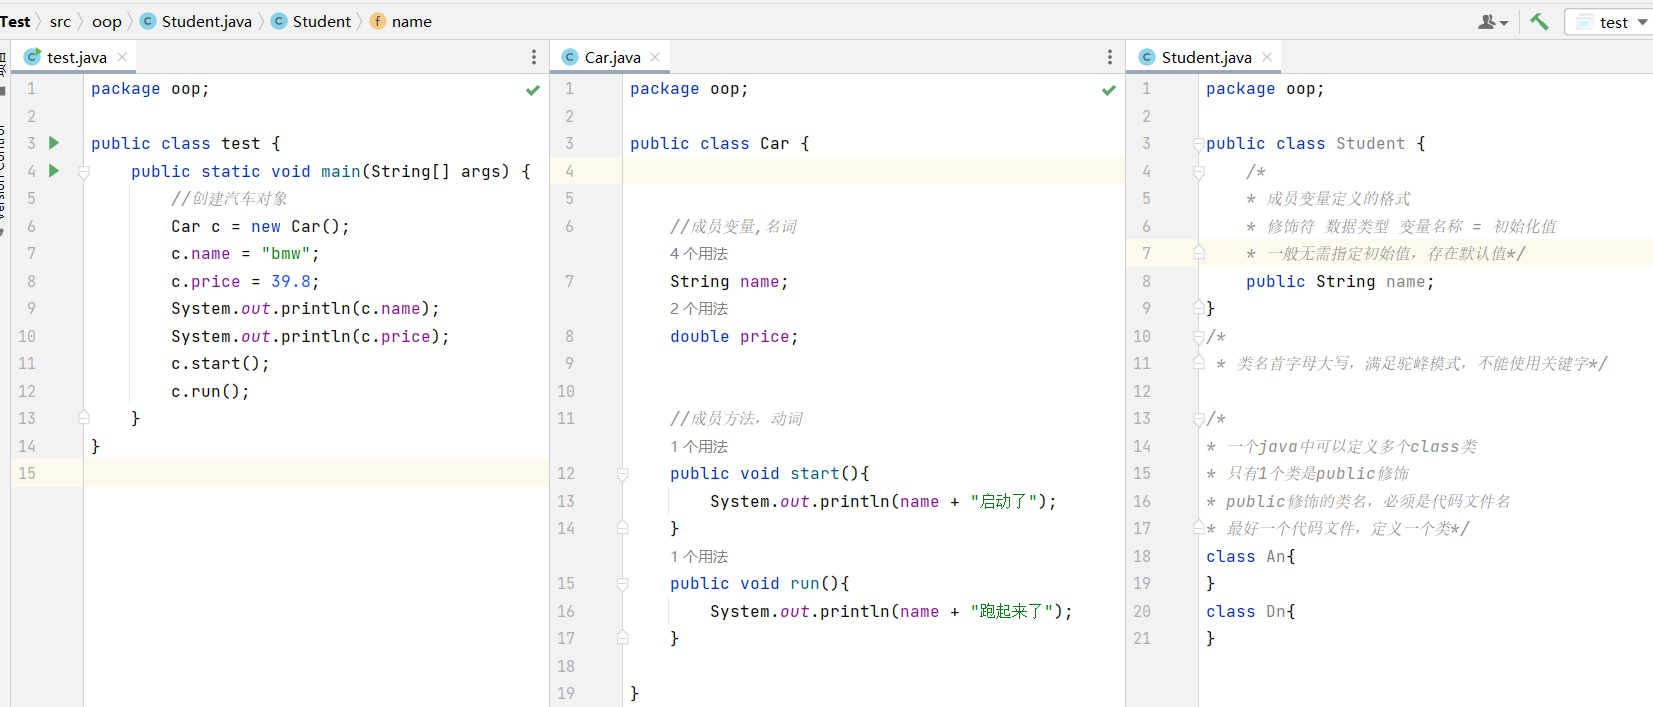Close the Car.java tab

[655, 57]
